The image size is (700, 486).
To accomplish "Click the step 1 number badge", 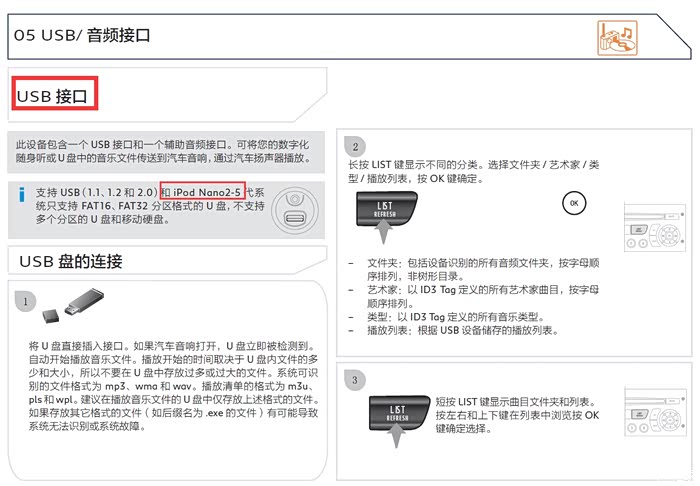I will tap(30, 300).
